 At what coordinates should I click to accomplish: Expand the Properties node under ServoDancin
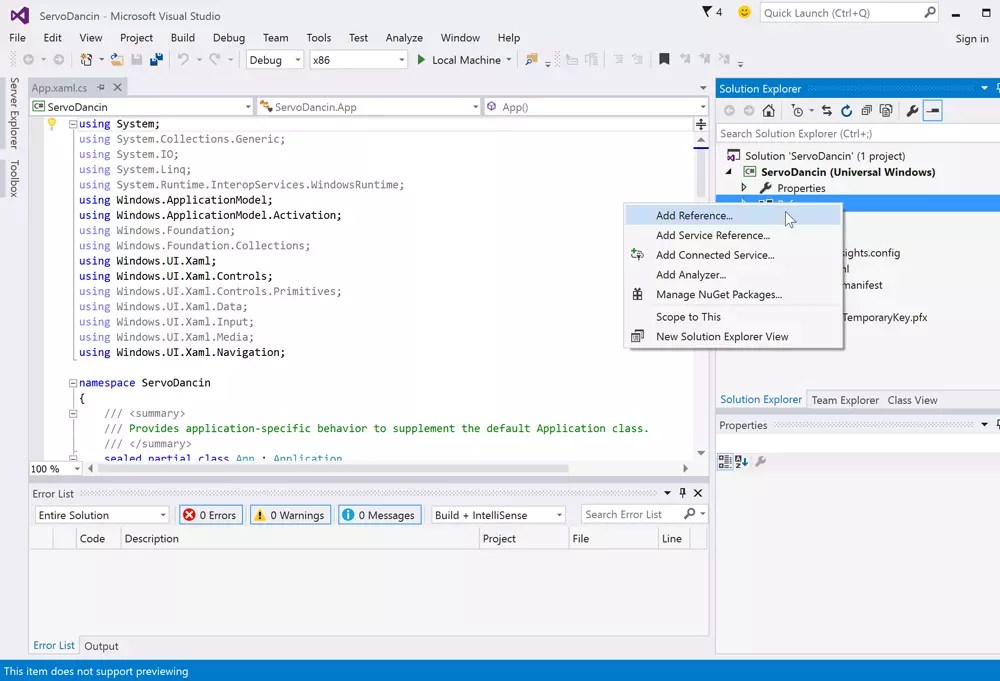[x=744, y=187]
